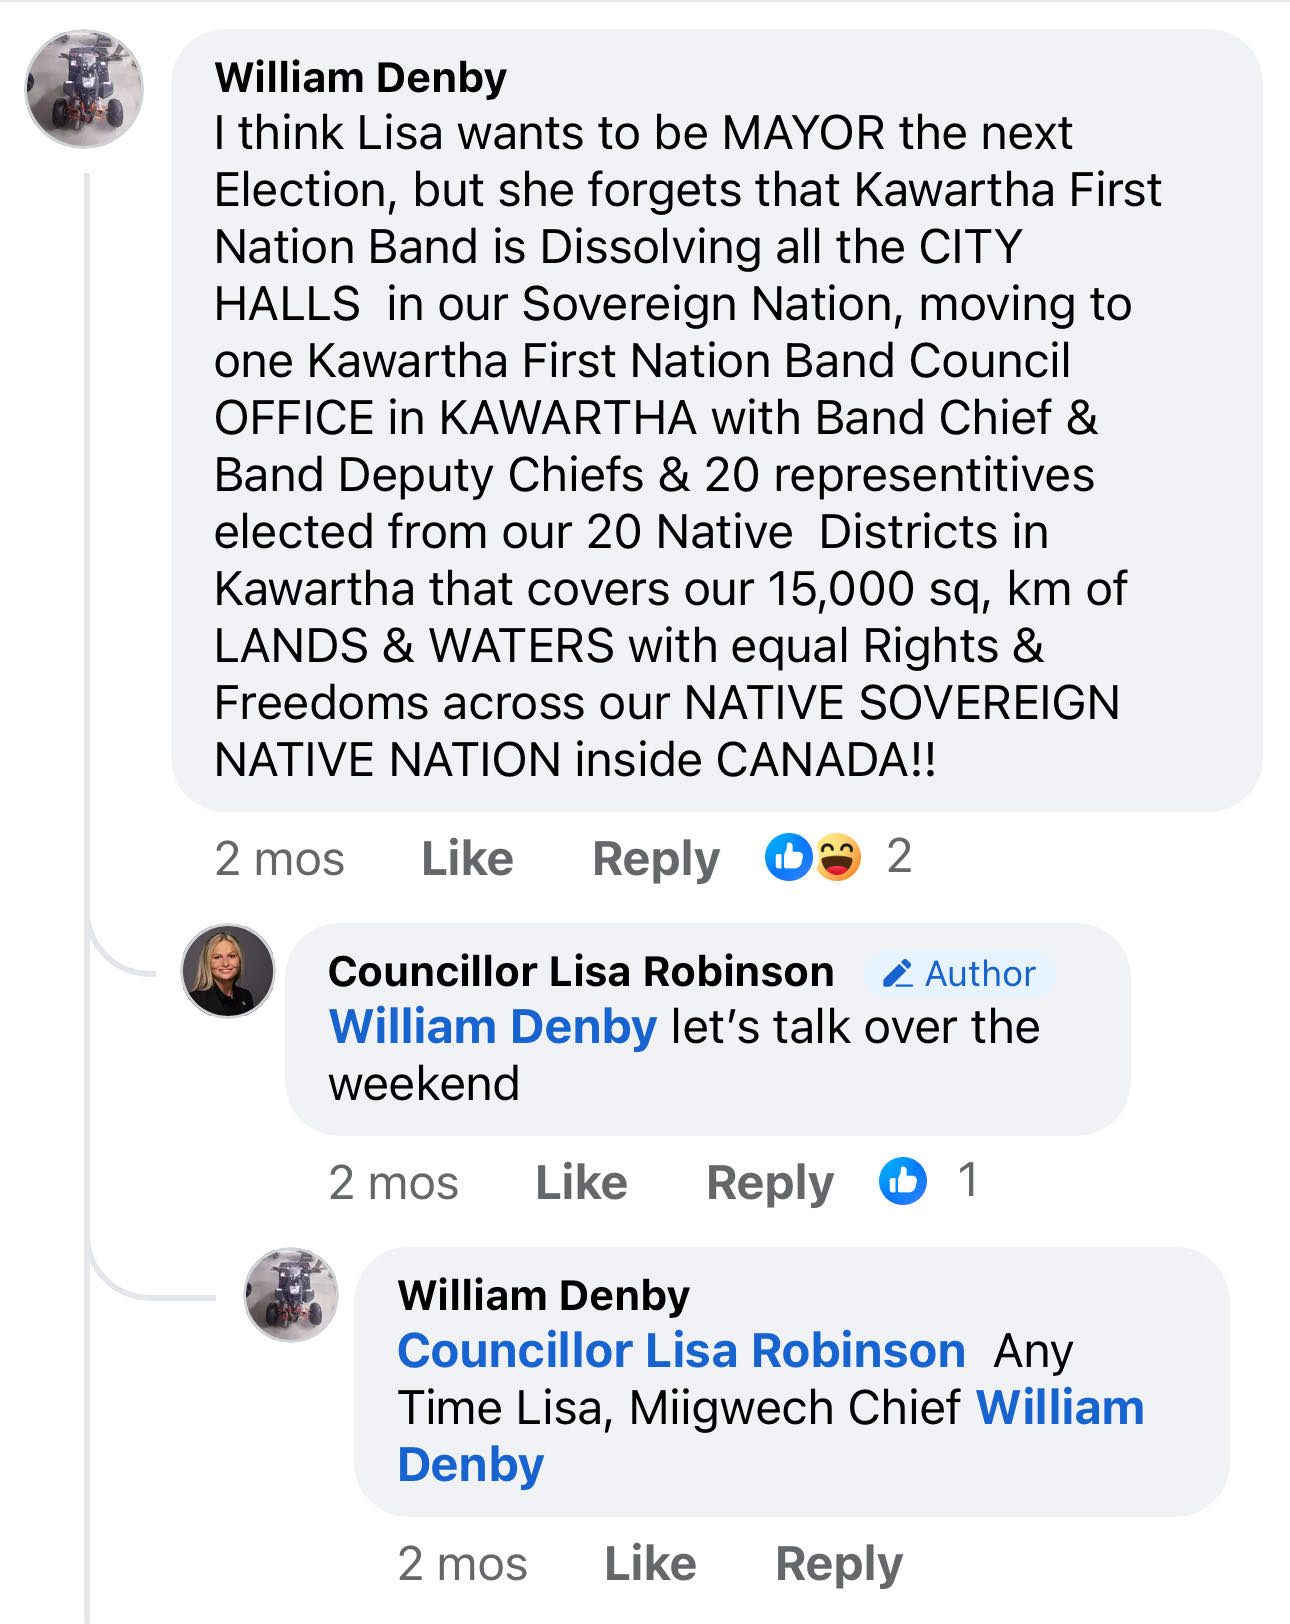Open Councillor Lisa Robinson author name link

point(581,972)
